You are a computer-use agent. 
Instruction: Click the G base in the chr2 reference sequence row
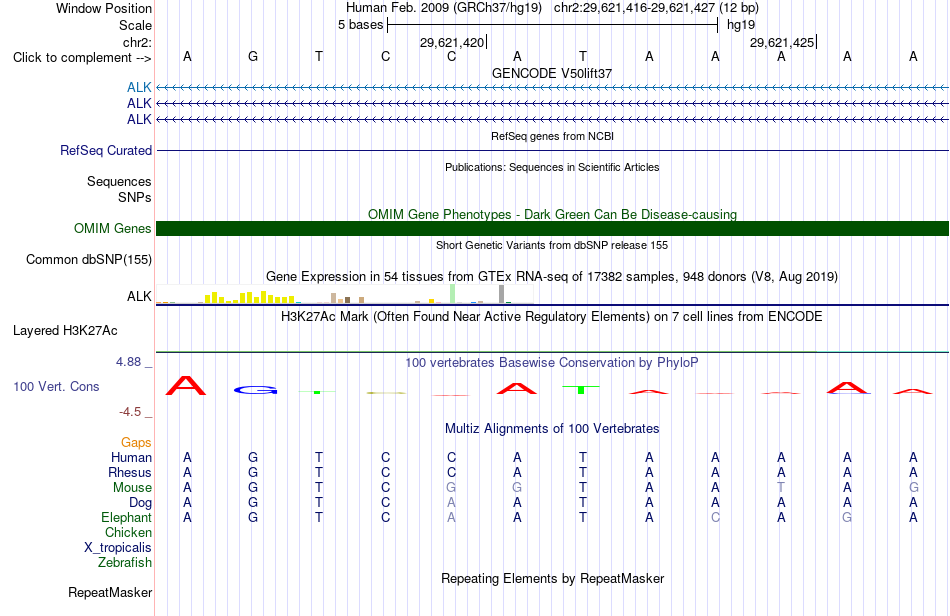click(253, 56)
